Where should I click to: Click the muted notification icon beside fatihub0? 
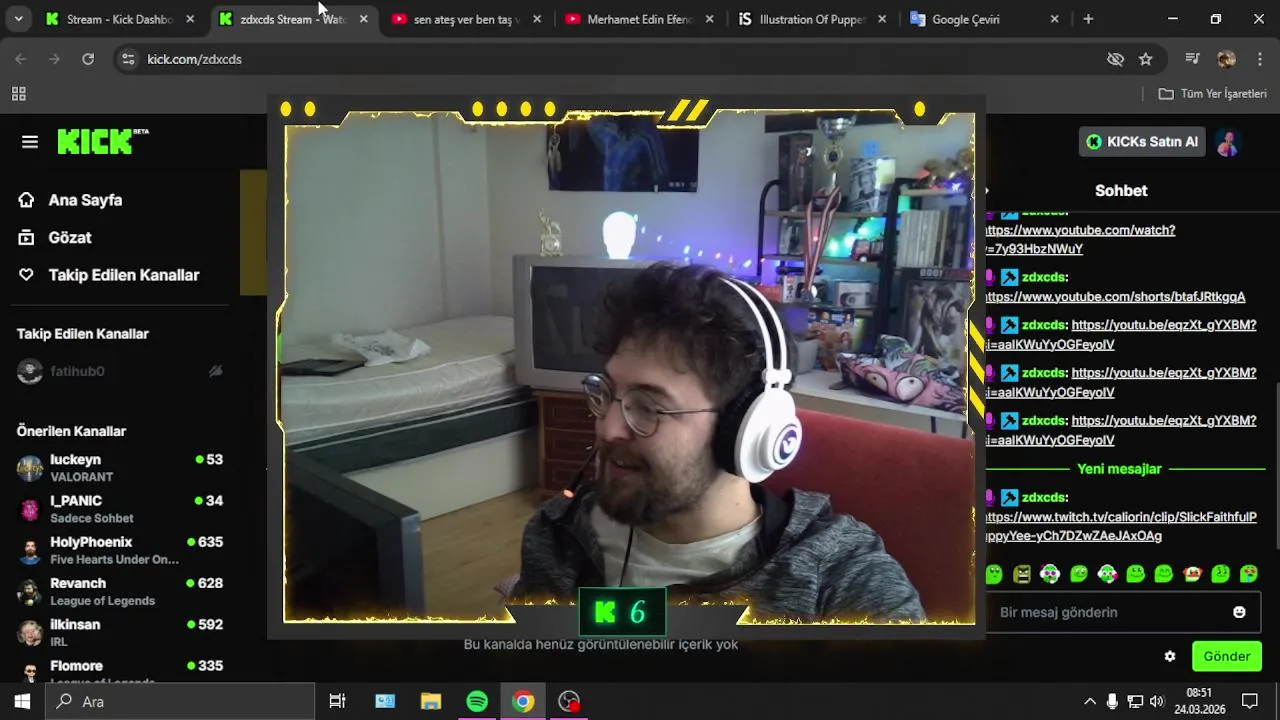pyautogui.click(x=215, y=372)
